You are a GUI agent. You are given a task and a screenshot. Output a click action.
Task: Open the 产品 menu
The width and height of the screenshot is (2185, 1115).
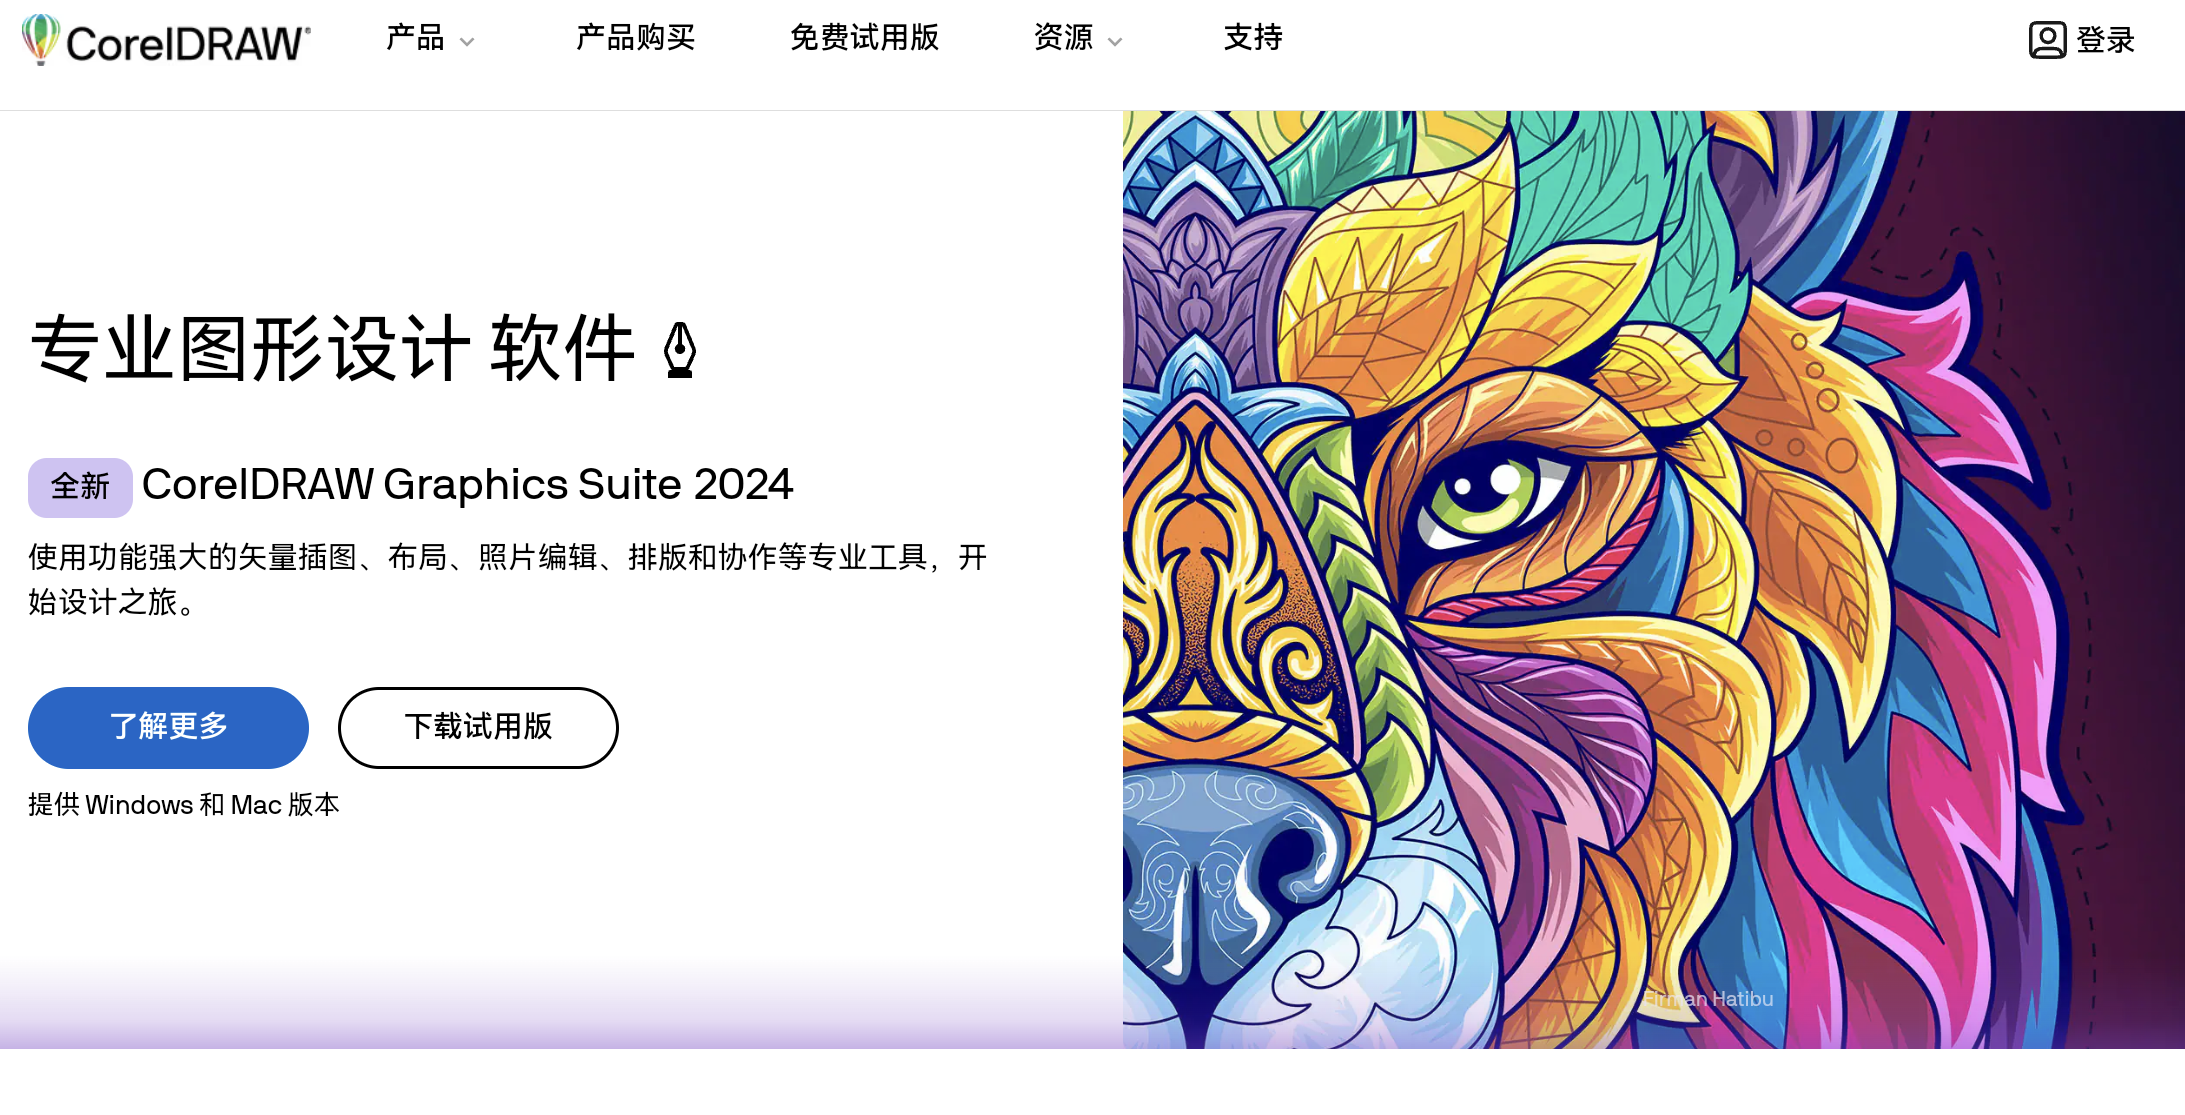[x=415, y=38]
